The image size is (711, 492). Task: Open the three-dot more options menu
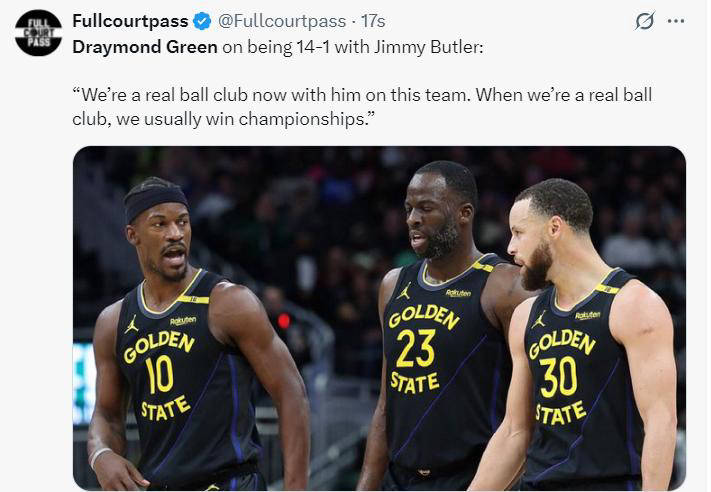click(x=676, y=21)
